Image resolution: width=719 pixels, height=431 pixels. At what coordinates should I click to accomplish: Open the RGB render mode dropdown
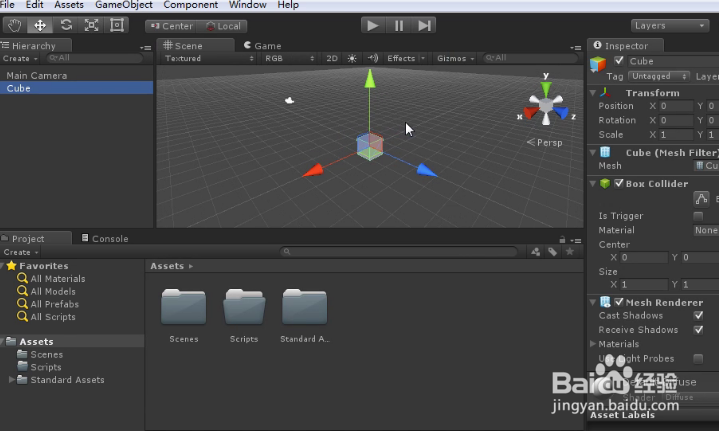(x=289, y=58)
